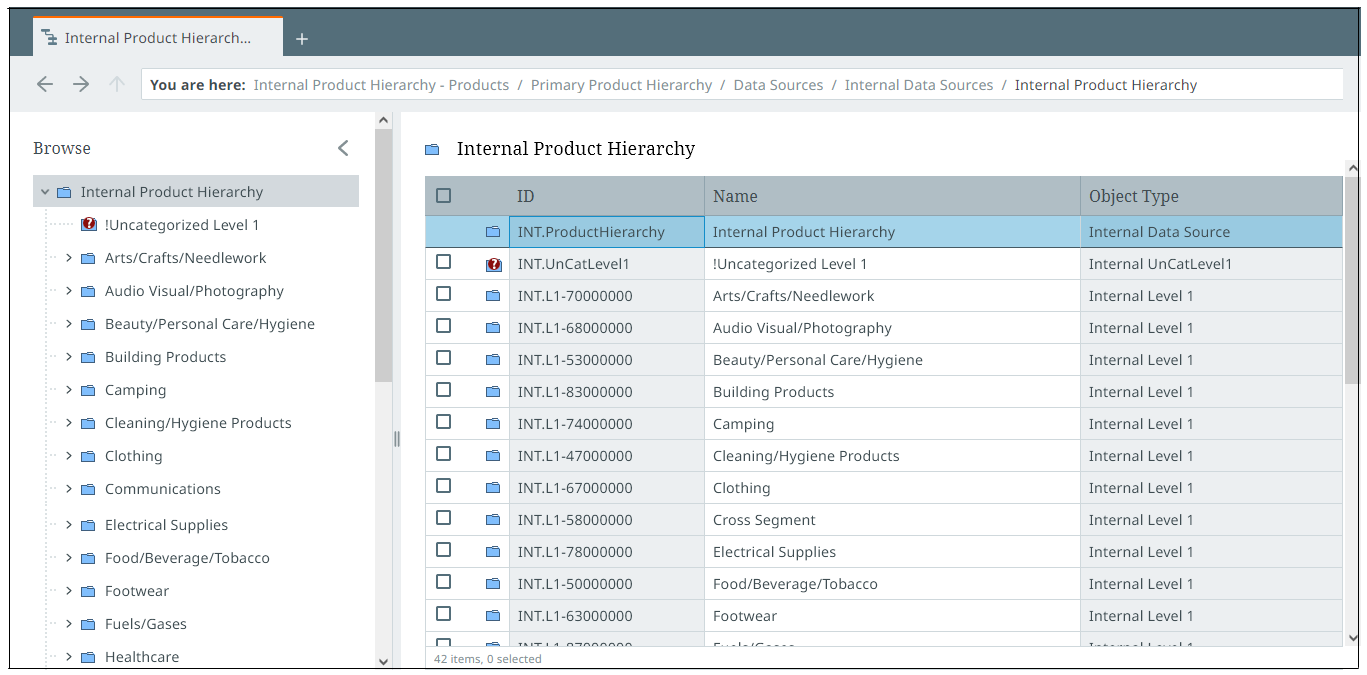Click the red icon in INT.UnCatLevel1 row
Image resolution: width=1367 pixels, height=675 pixels.
[x=493, y=265]
